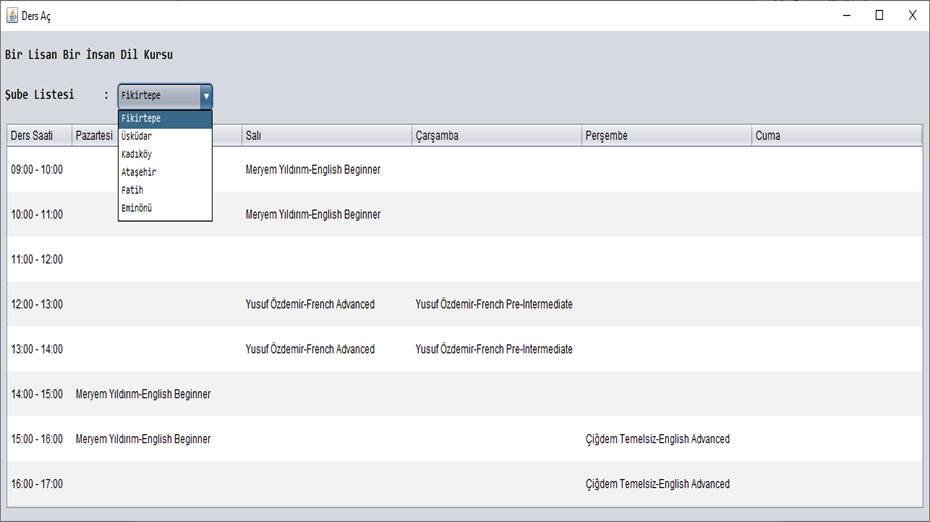Viewport: 930px width, 522px height.
Task: Open the Şube Listesi dropdown arrow
Action: click(x=206, y=96)
